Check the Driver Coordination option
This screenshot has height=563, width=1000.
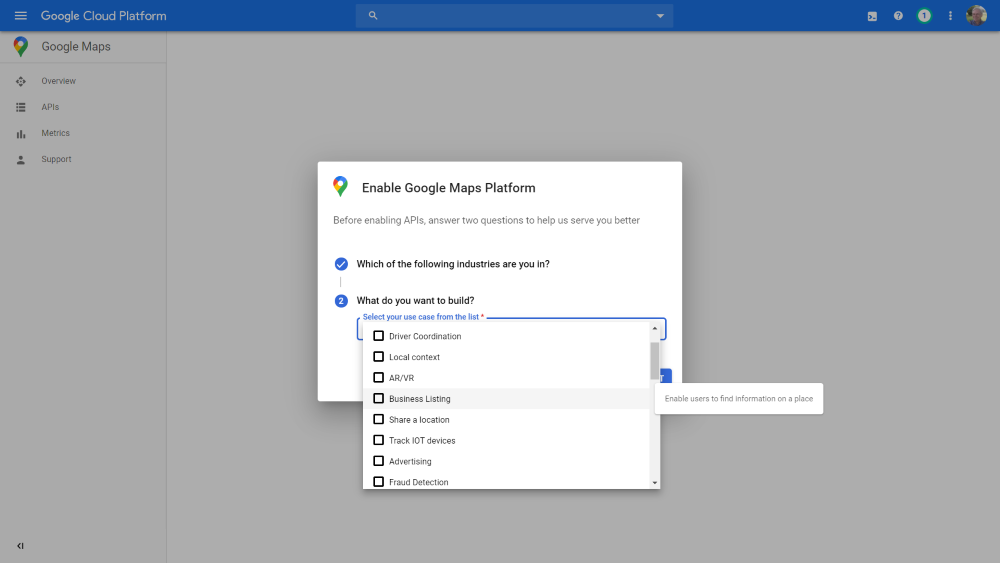(x=378, y=335)
